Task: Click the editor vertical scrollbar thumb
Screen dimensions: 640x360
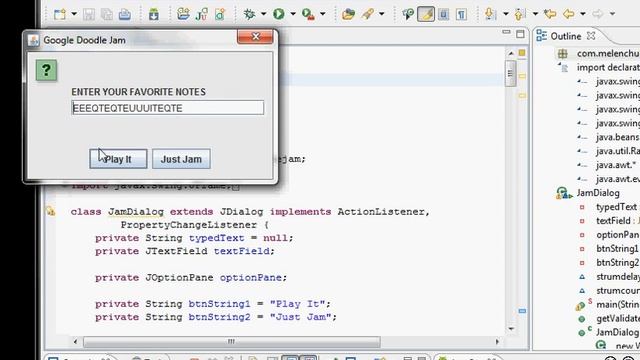Action: pyautogui.click(x=511, y=73)
